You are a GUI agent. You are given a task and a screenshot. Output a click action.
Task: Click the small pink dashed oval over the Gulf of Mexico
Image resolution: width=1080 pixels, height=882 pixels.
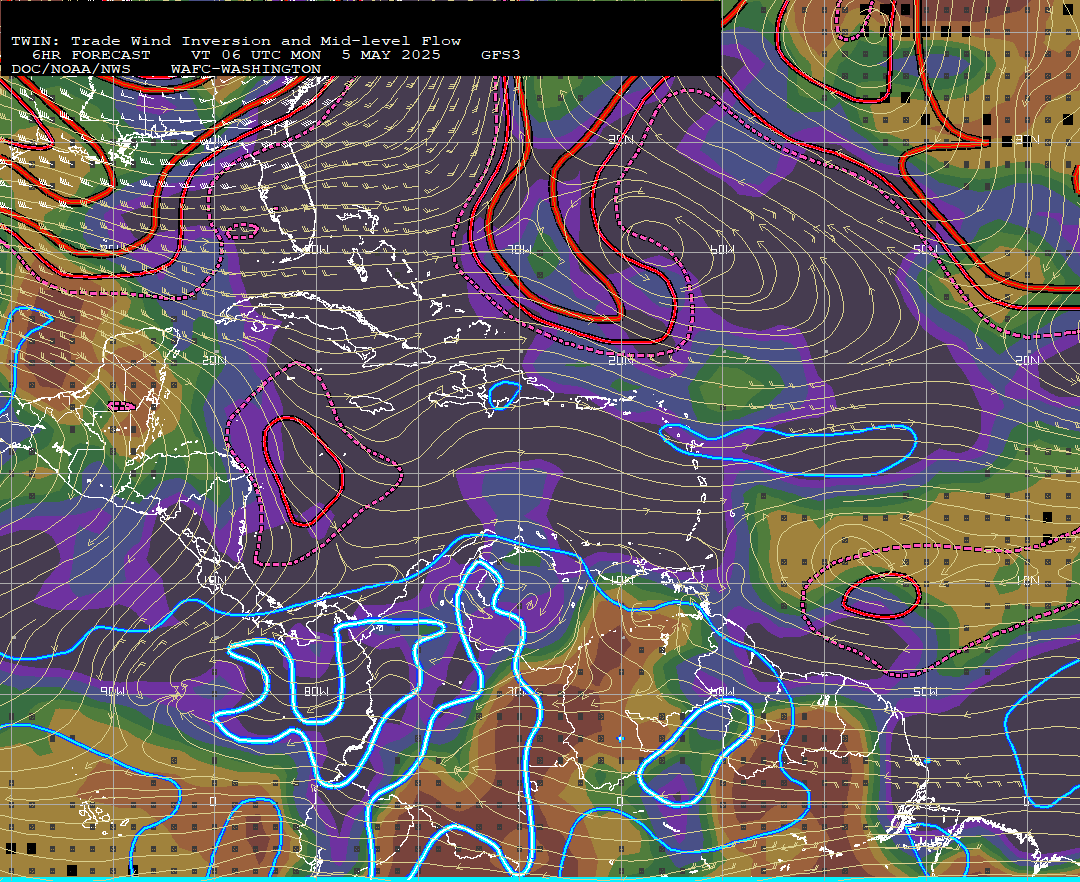[x=242, y=230]
